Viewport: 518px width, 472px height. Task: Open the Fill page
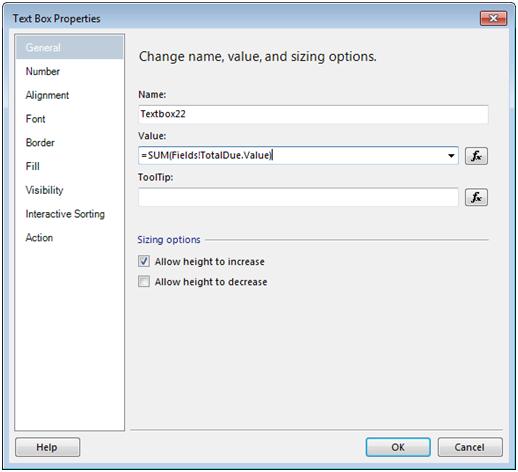(33, 166)
